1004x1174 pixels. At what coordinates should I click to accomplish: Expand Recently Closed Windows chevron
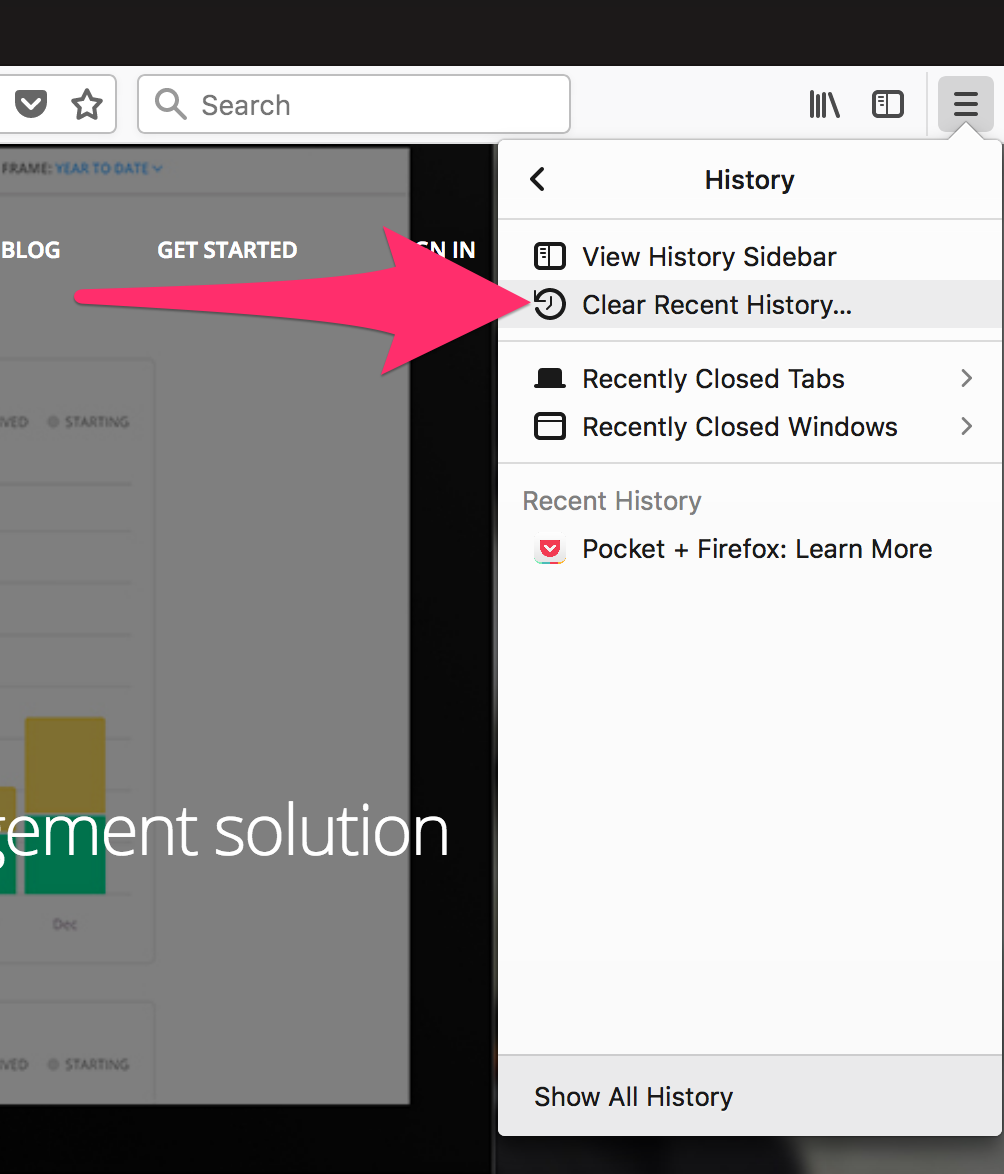pos(966,426)
